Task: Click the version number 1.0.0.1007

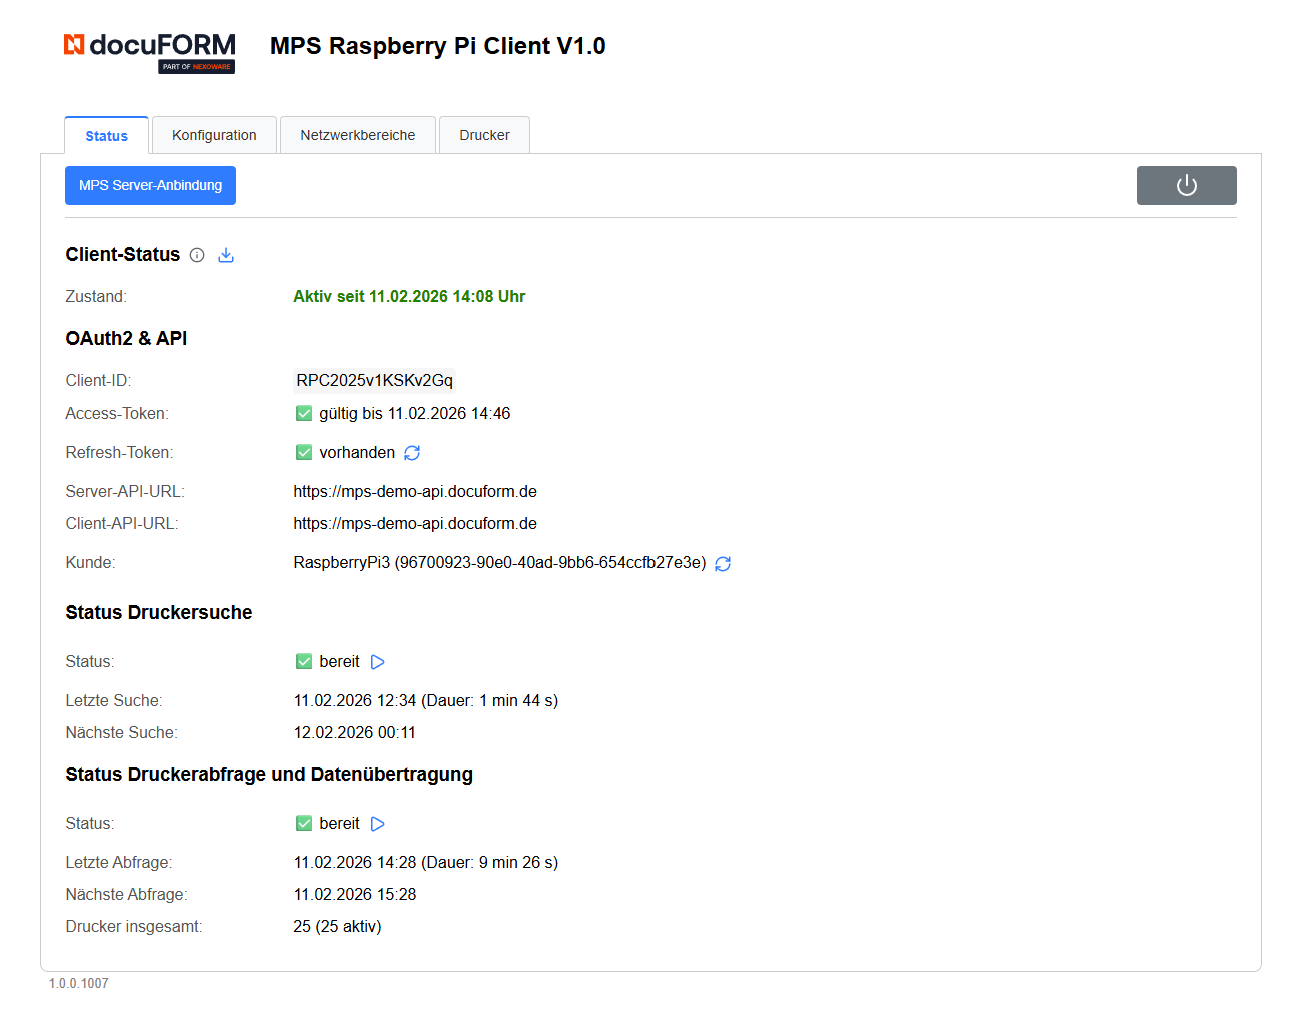Action: click(x=77, y=983)
